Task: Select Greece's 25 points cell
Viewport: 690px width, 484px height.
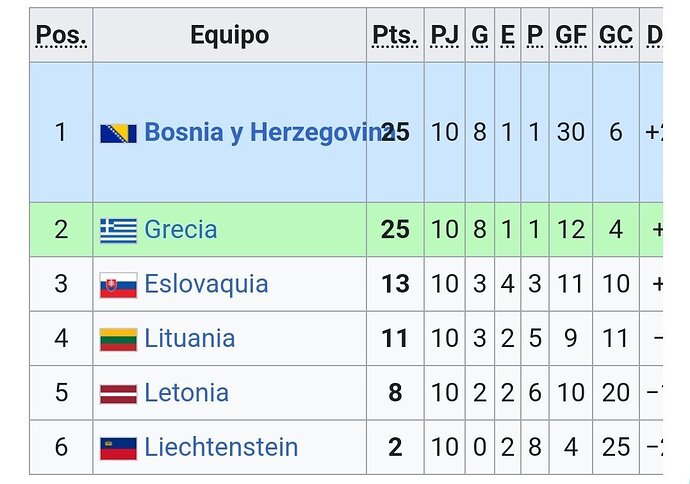Action: pyautogui.click(x=395, y=230)
